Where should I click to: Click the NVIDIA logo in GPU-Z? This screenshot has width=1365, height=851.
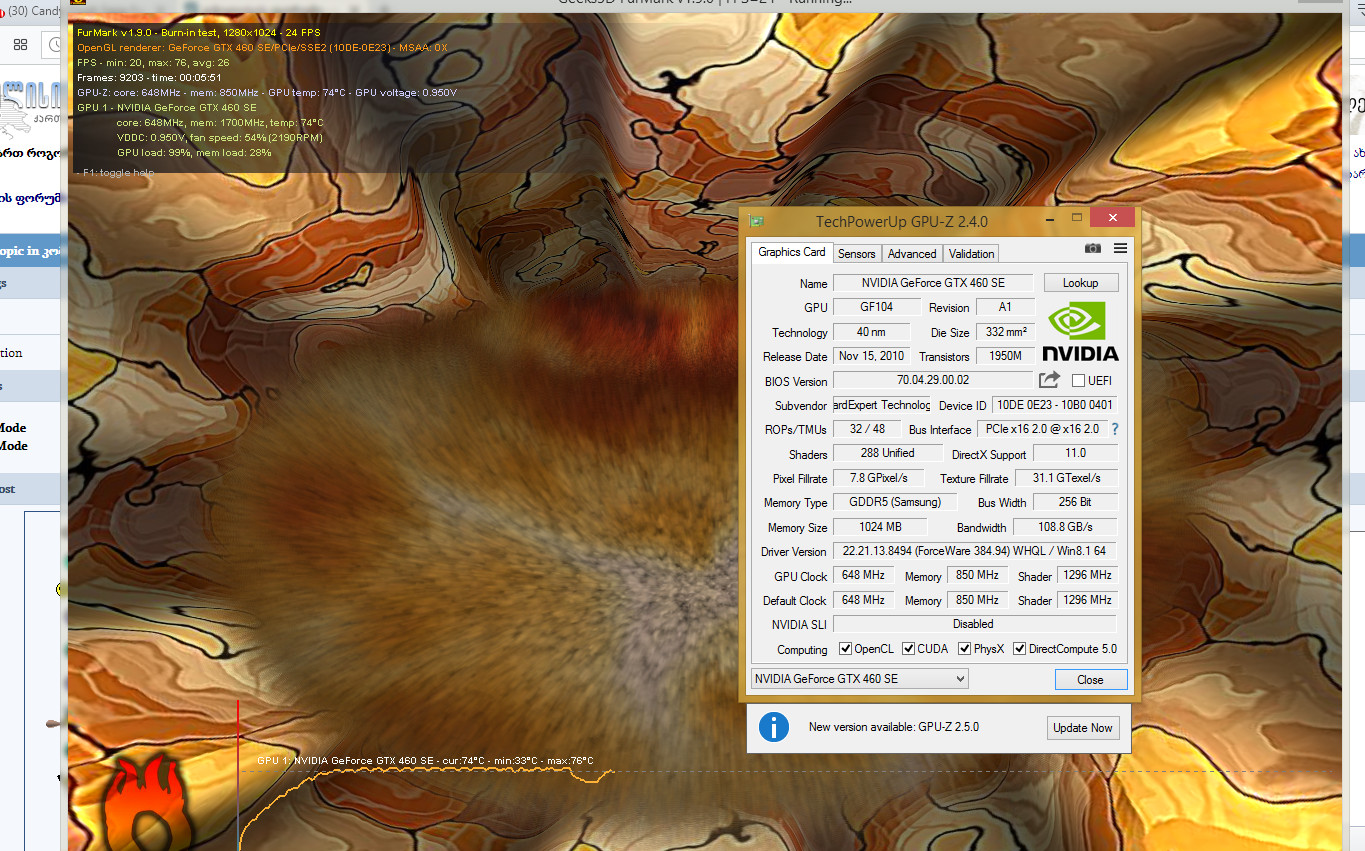point(1080,331)
